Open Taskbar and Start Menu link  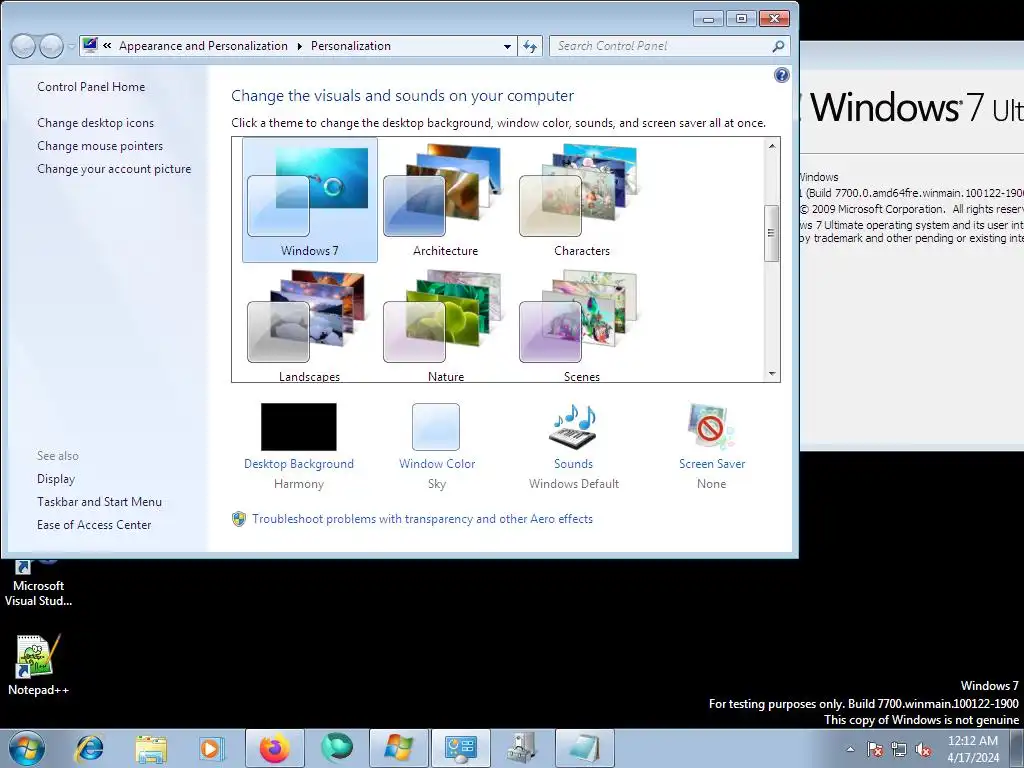click(x=99, y=502)
